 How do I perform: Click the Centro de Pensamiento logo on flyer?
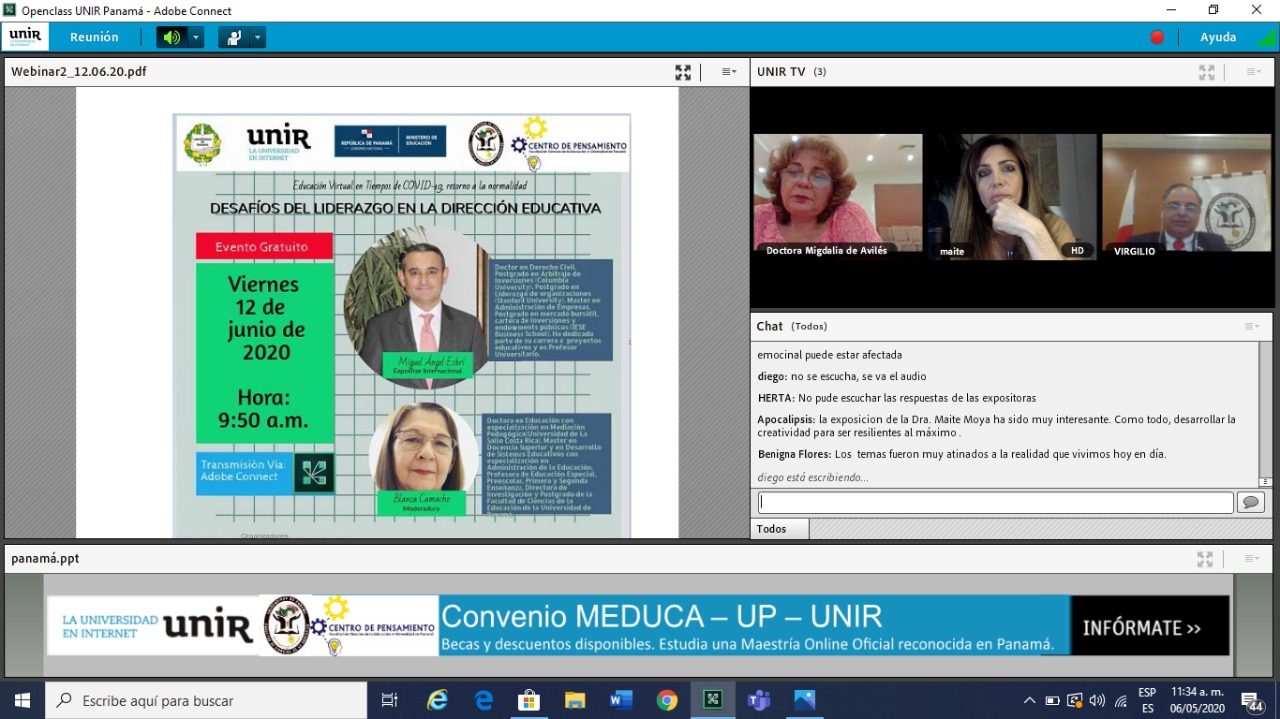coord(569,146)
